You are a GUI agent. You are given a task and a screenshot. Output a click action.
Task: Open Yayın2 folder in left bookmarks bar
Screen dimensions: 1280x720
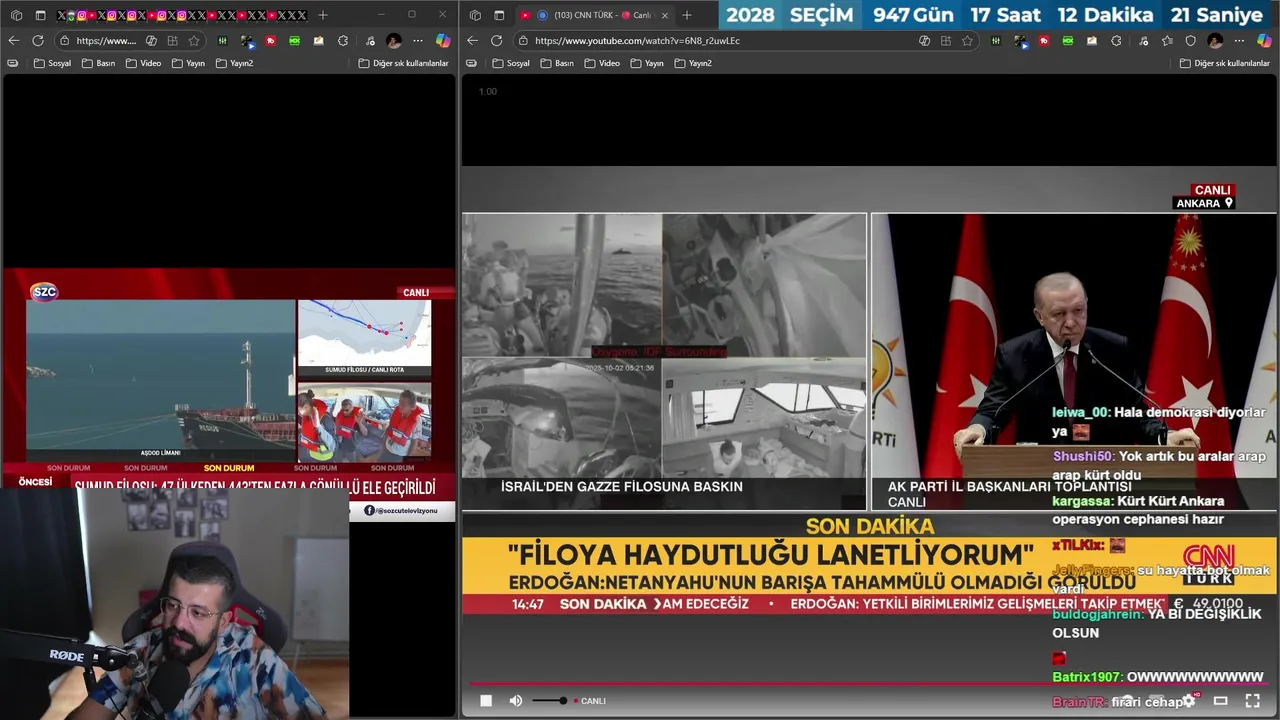click(x=234, y=63)
